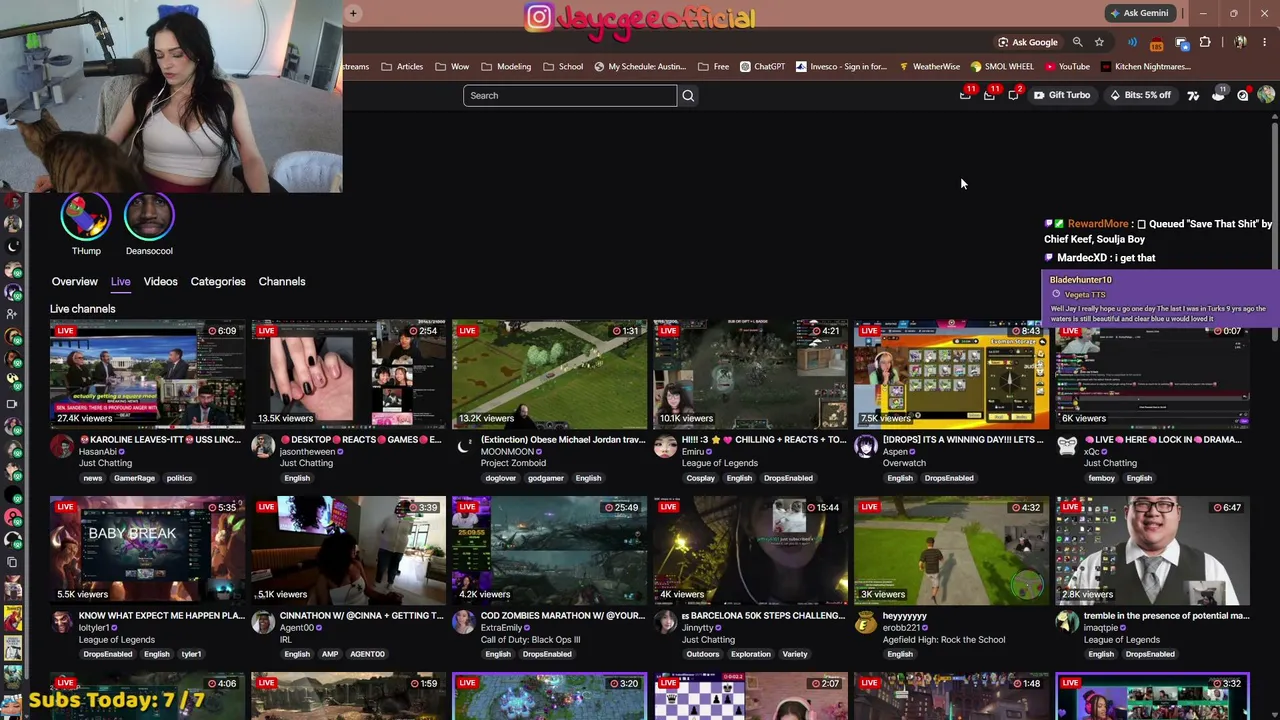
Task: Open the Aspen channel avatar
Action: click(x=866, y=446)
